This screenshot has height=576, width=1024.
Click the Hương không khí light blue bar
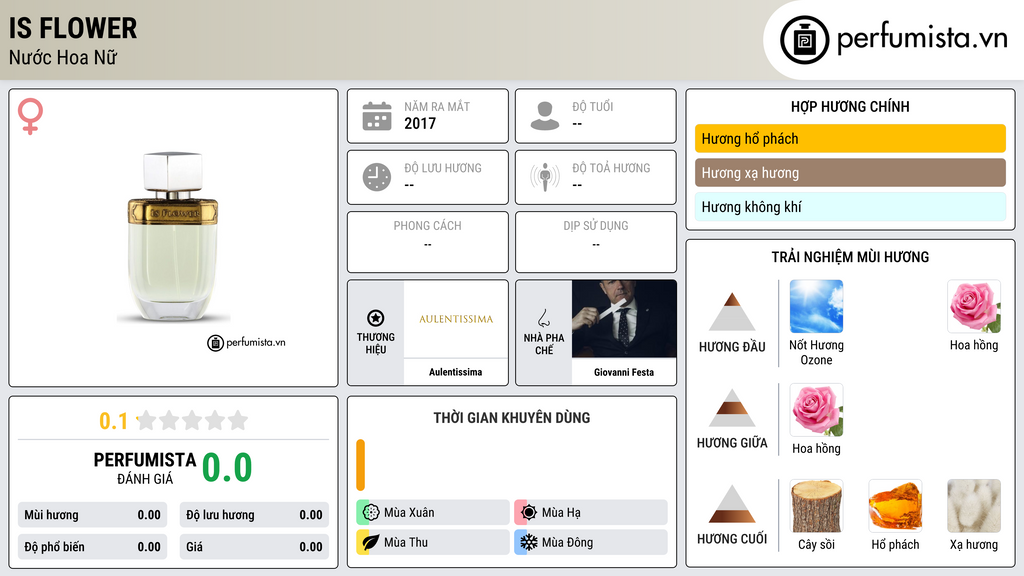[x=850, y=207]
